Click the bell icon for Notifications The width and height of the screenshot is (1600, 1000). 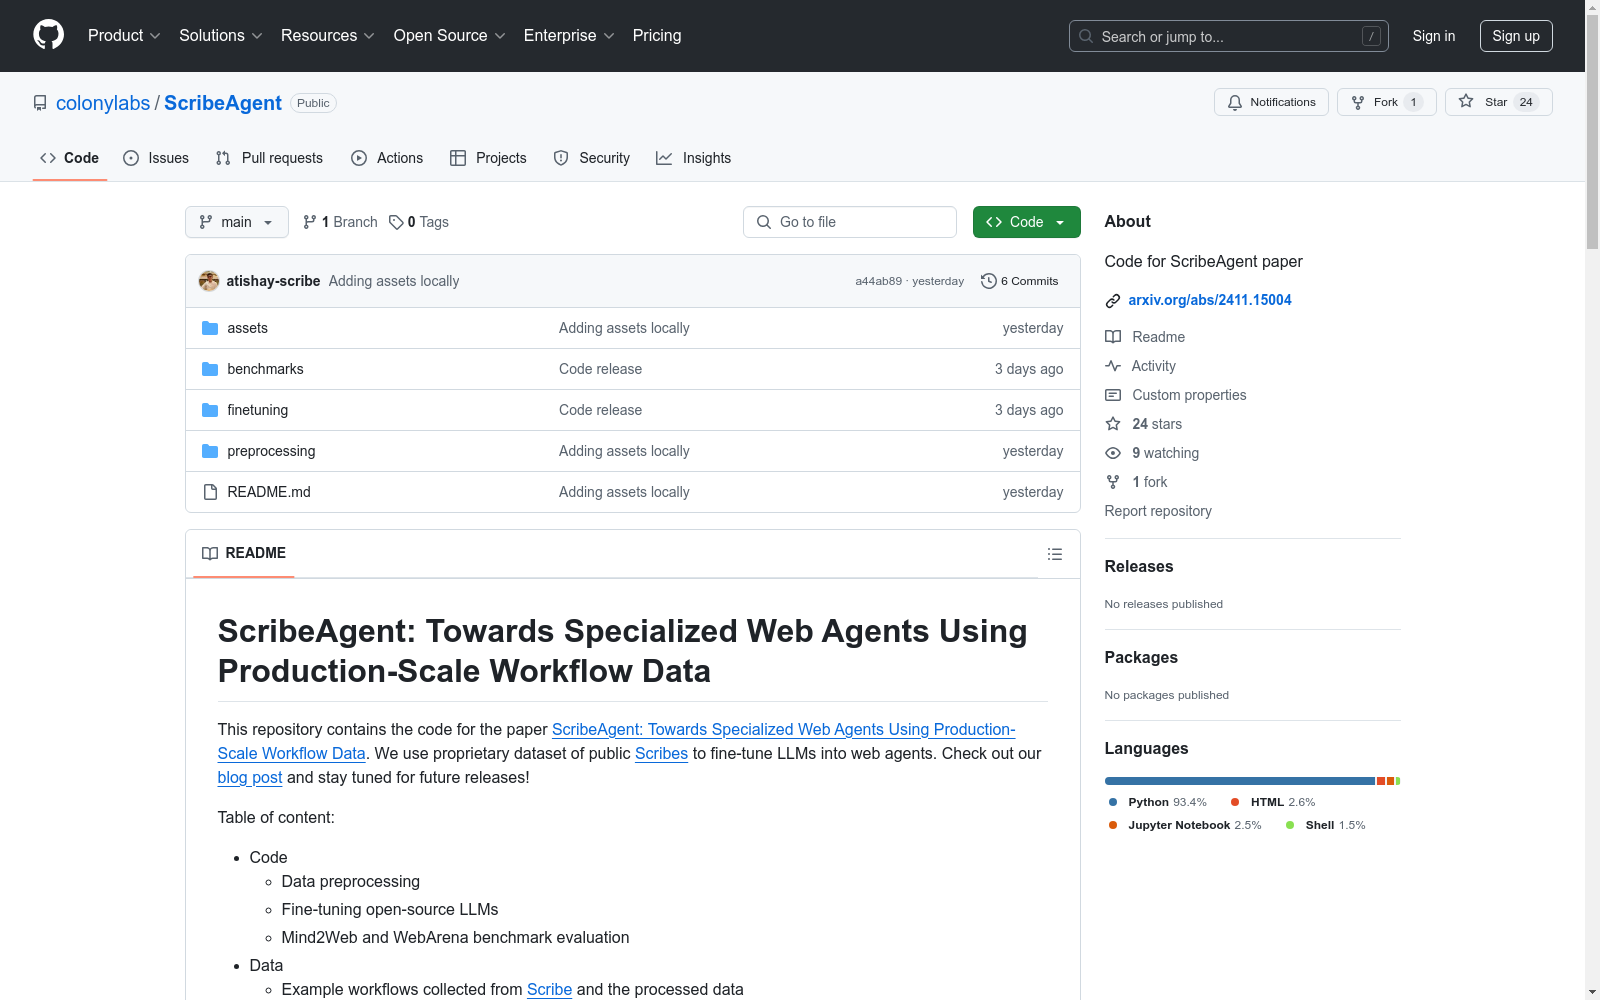point(1235,102)
